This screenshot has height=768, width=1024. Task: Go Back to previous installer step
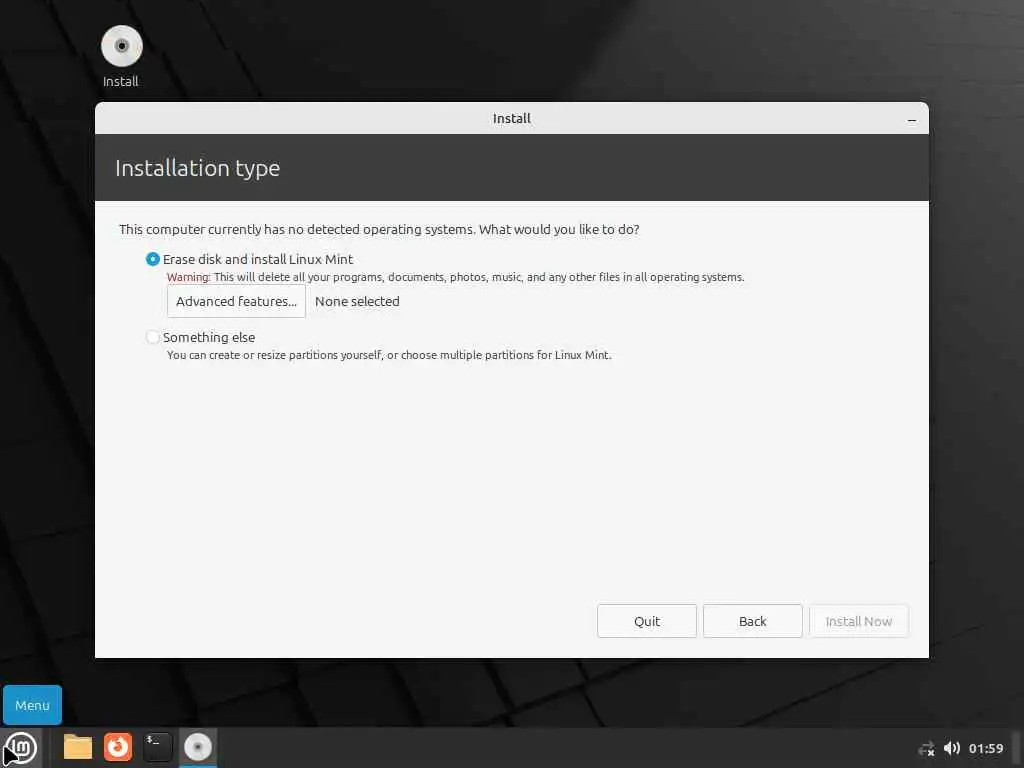752,621
